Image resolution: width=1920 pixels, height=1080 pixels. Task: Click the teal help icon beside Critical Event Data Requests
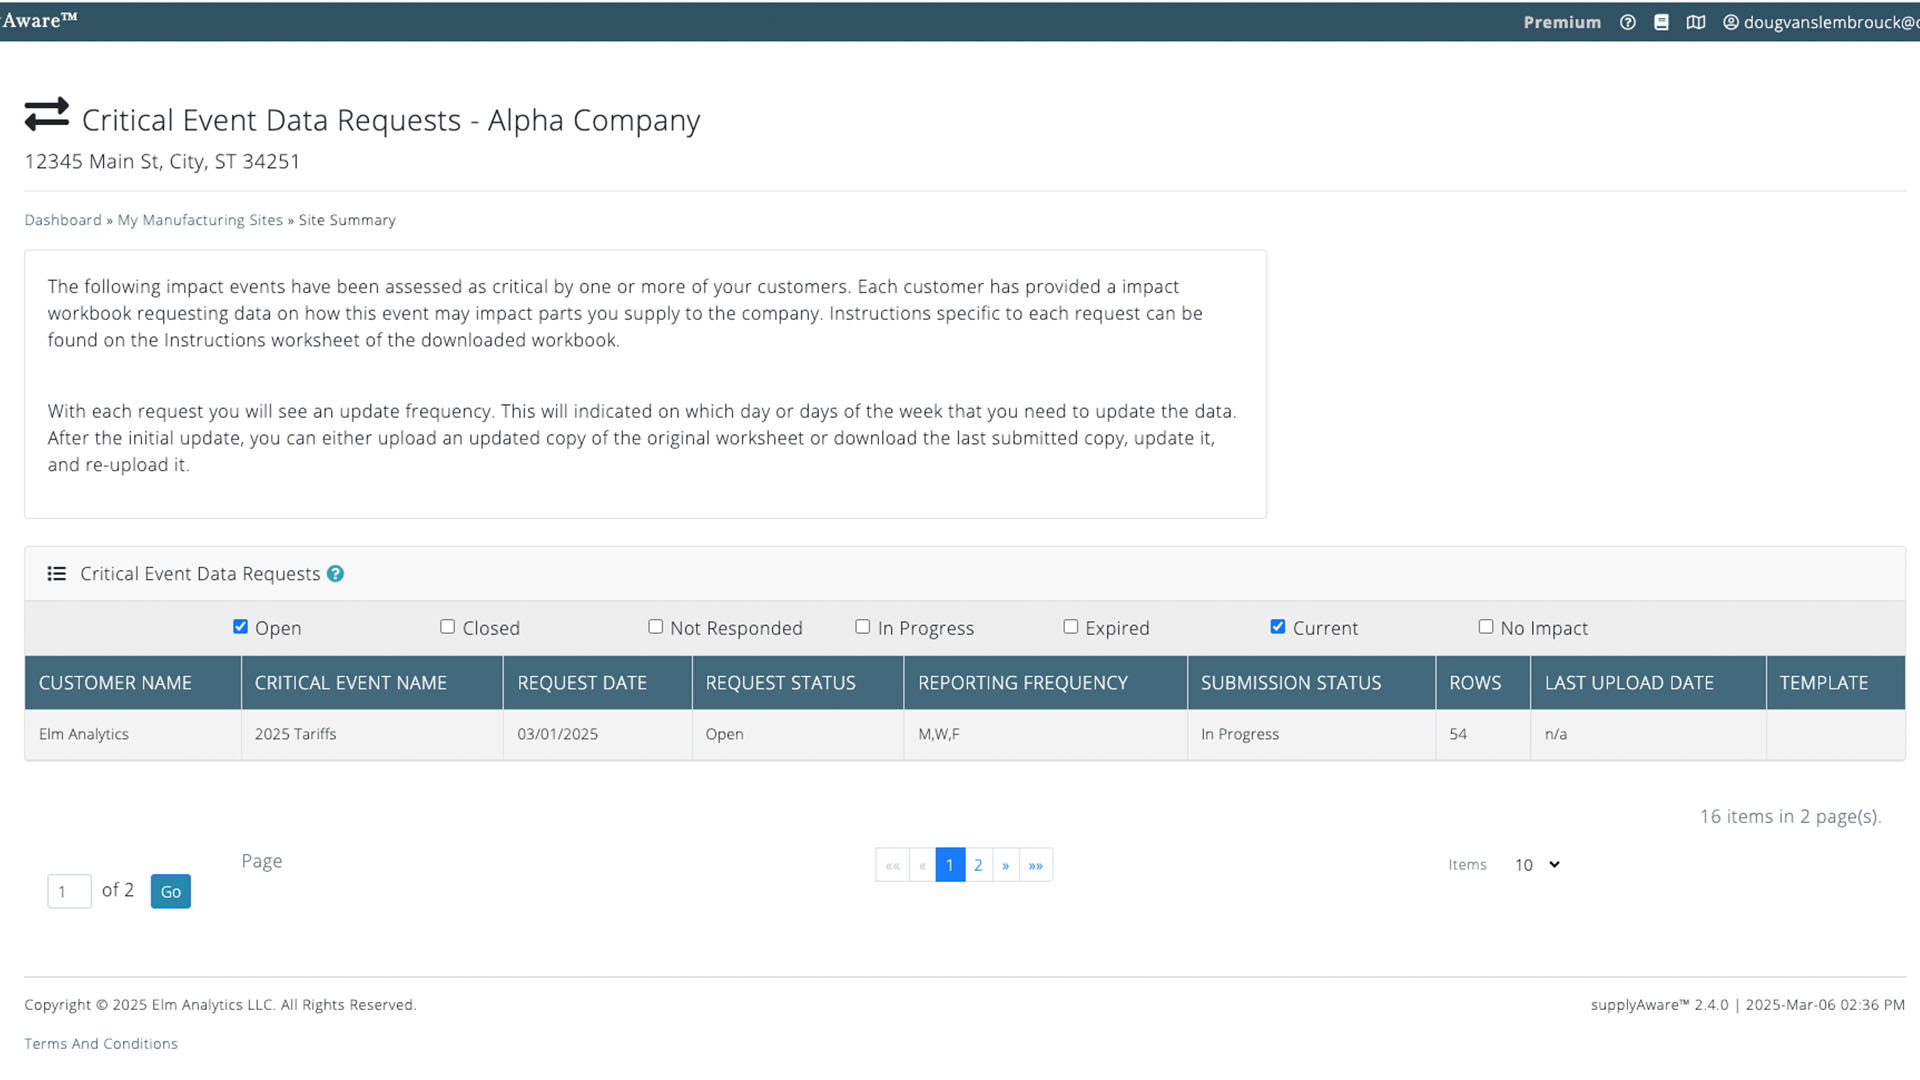coord(336,574)
